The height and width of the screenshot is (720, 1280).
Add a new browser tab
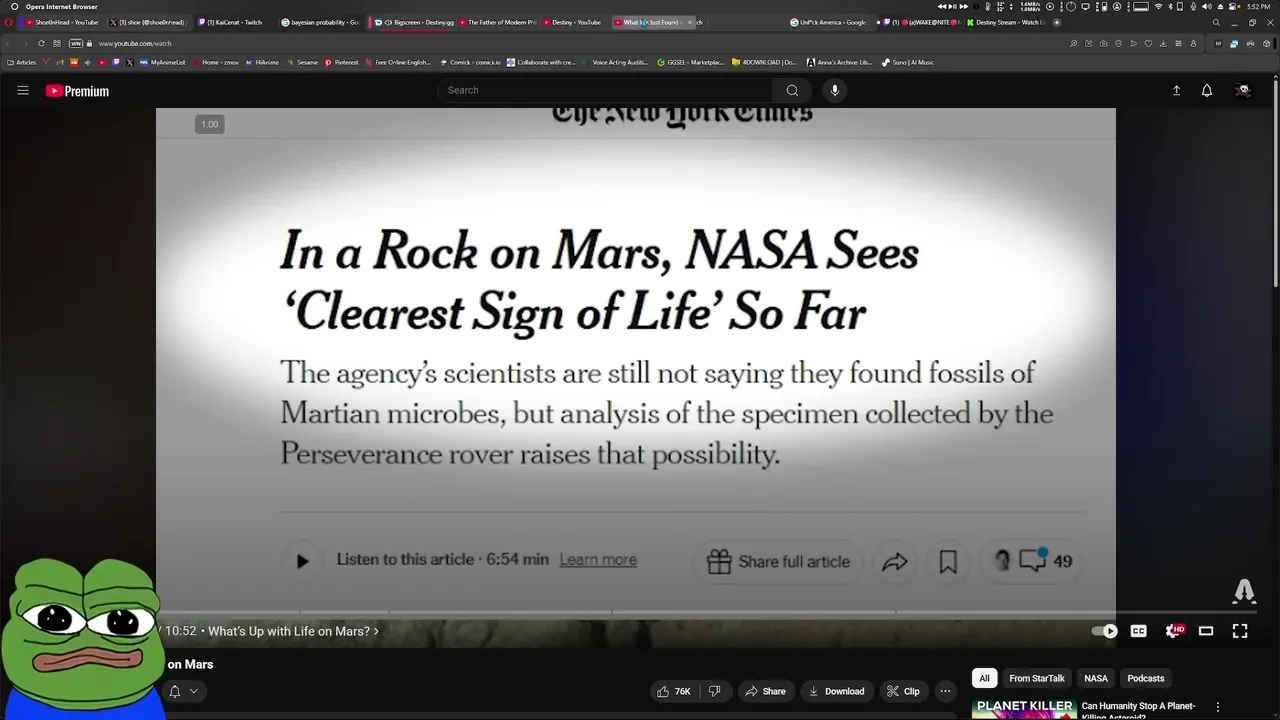(x=1057, y=22)
